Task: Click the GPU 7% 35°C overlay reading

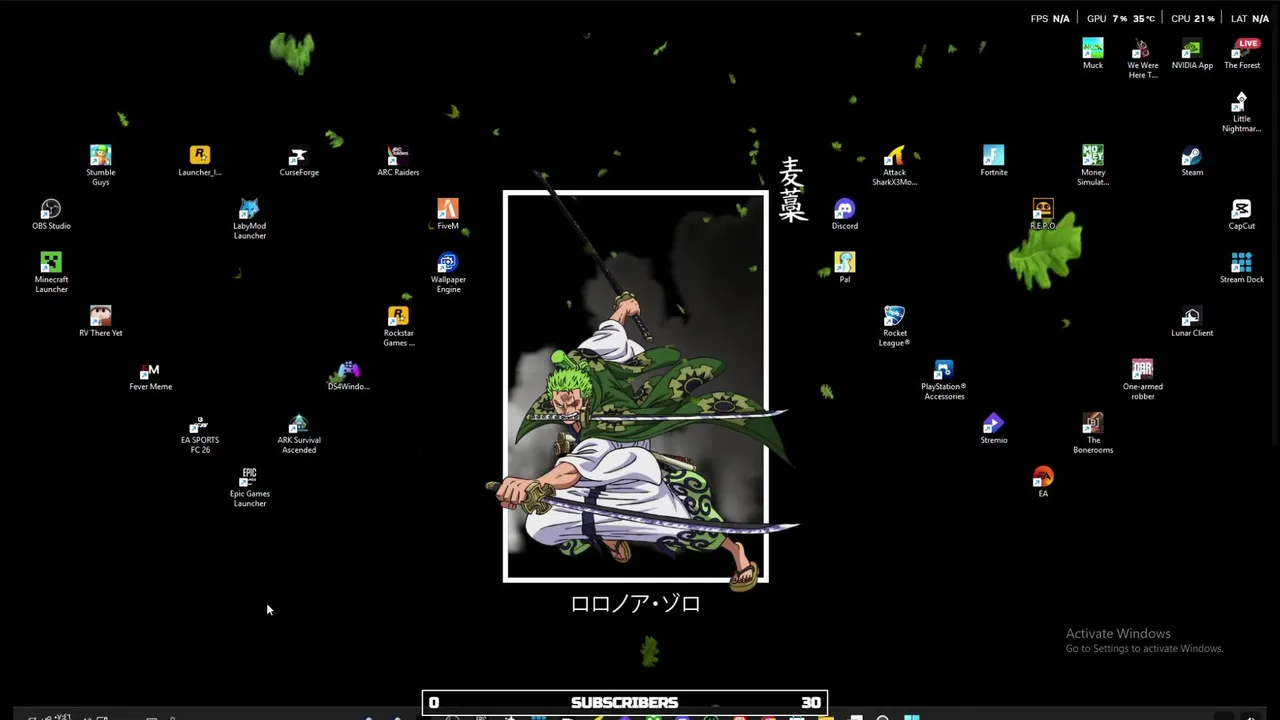Action: 1120,19
